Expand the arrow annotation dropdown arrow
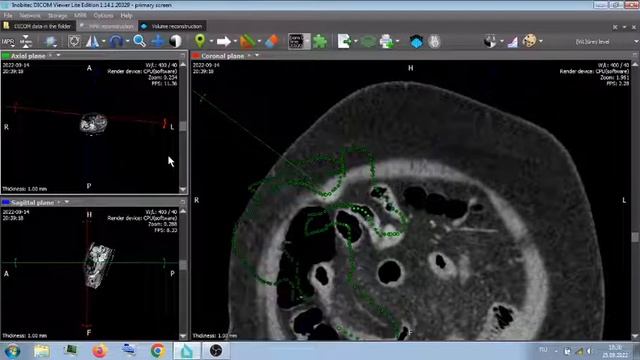 pyautogui.click(x=235, y=41)
